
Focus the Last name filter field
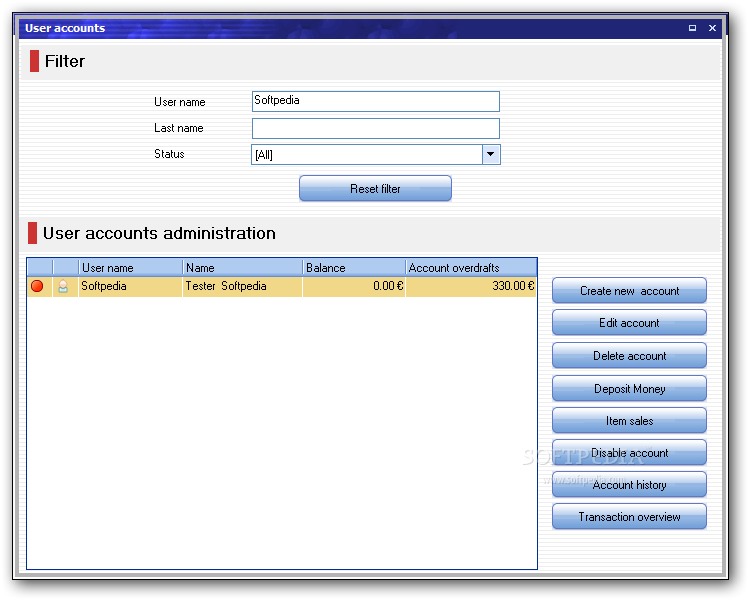[375, 128]
